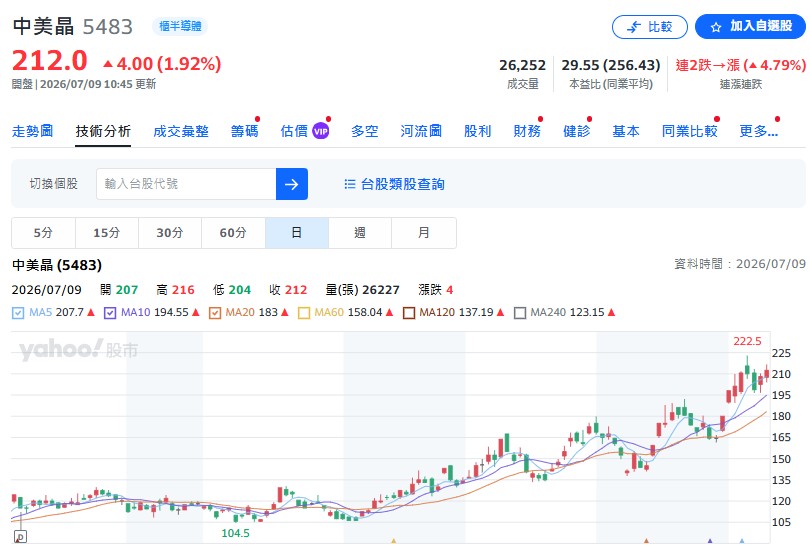Viewport: 810px width, 555px height.
Task: Click the VIP badge next to 估價
Action: (x=320, y=131)
